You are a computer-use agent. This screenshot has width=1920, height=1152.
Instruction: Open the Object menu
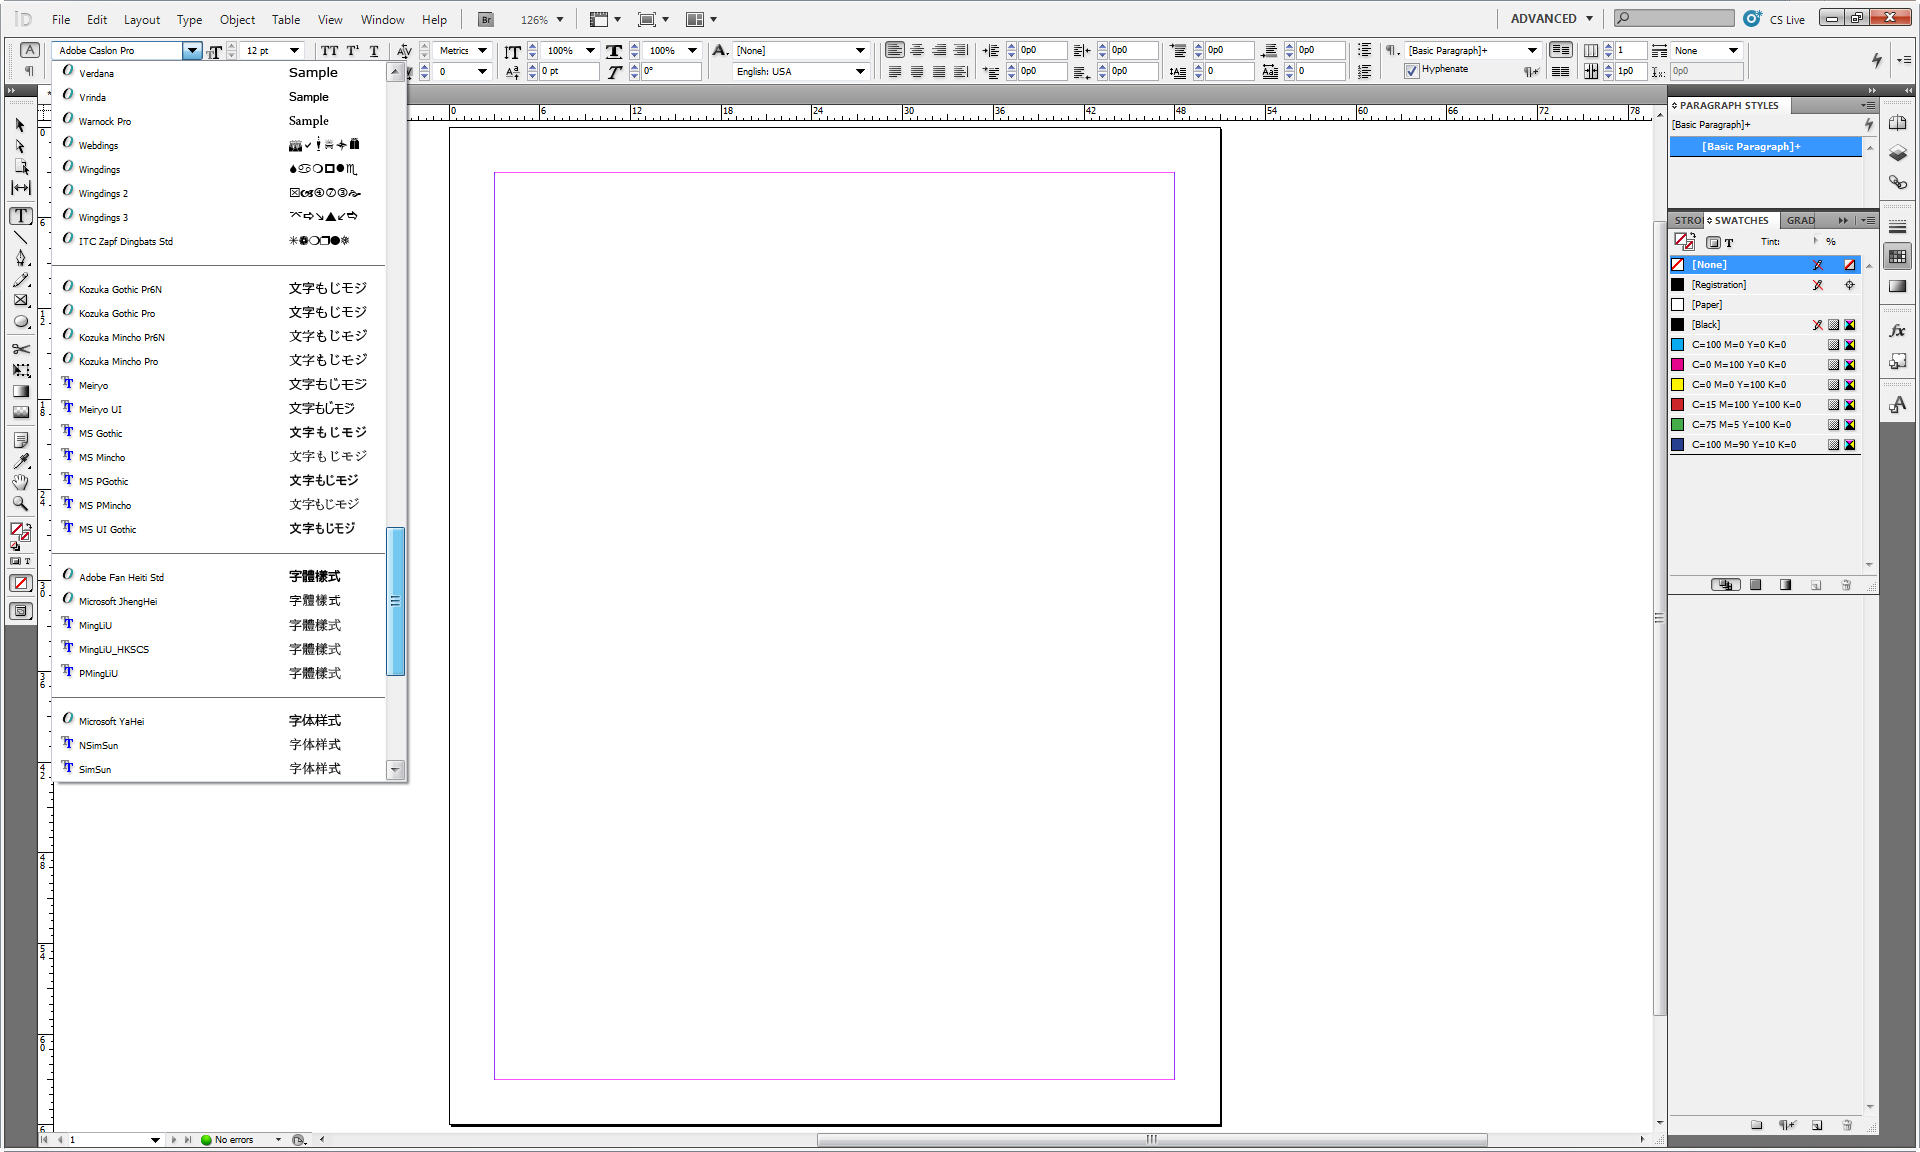point(237,19)
